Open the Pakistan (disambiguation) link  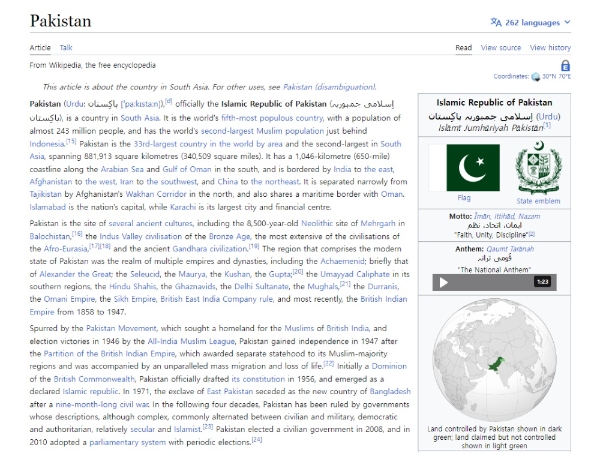329,87
